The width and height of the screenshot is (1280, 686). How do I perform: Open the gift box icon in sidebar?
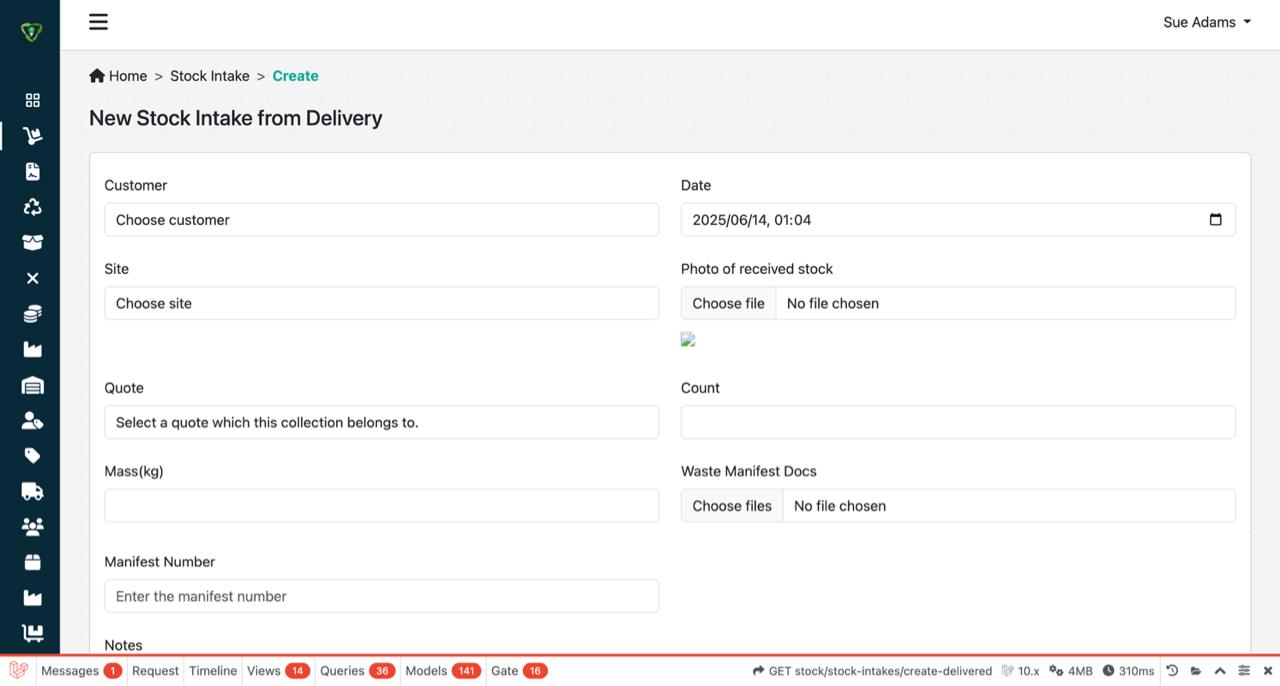33,562
